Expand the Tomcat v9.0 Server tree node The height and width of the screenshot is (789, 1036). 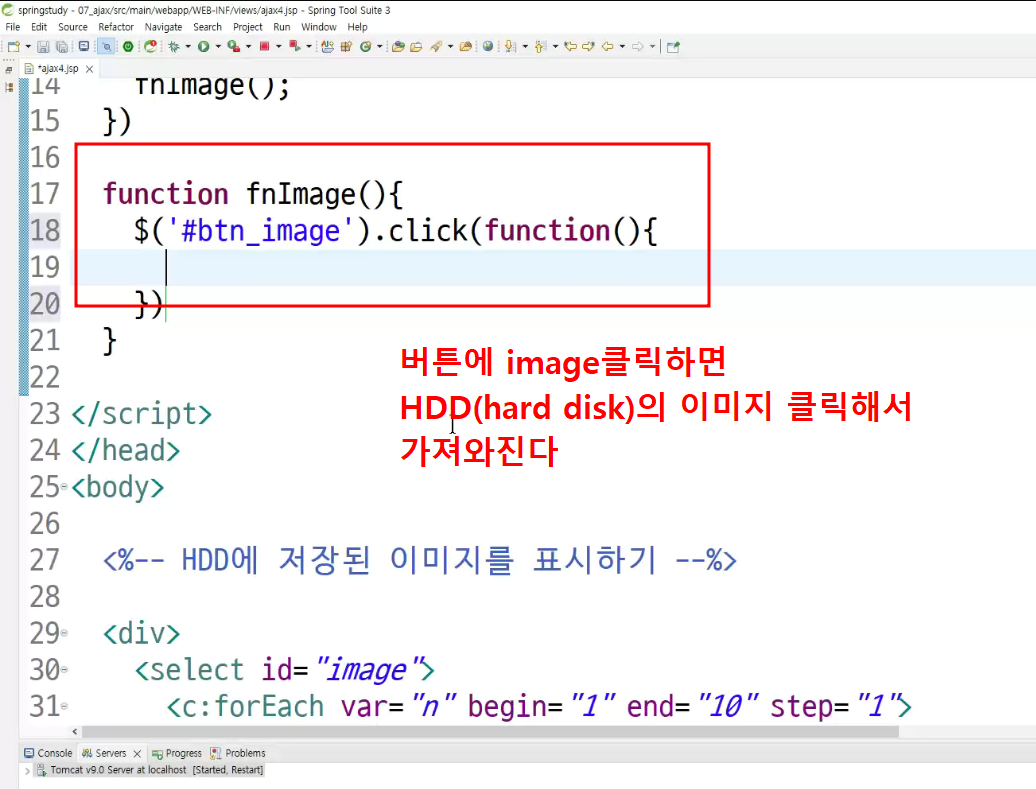pyautogui.click(x=27, y=770)
